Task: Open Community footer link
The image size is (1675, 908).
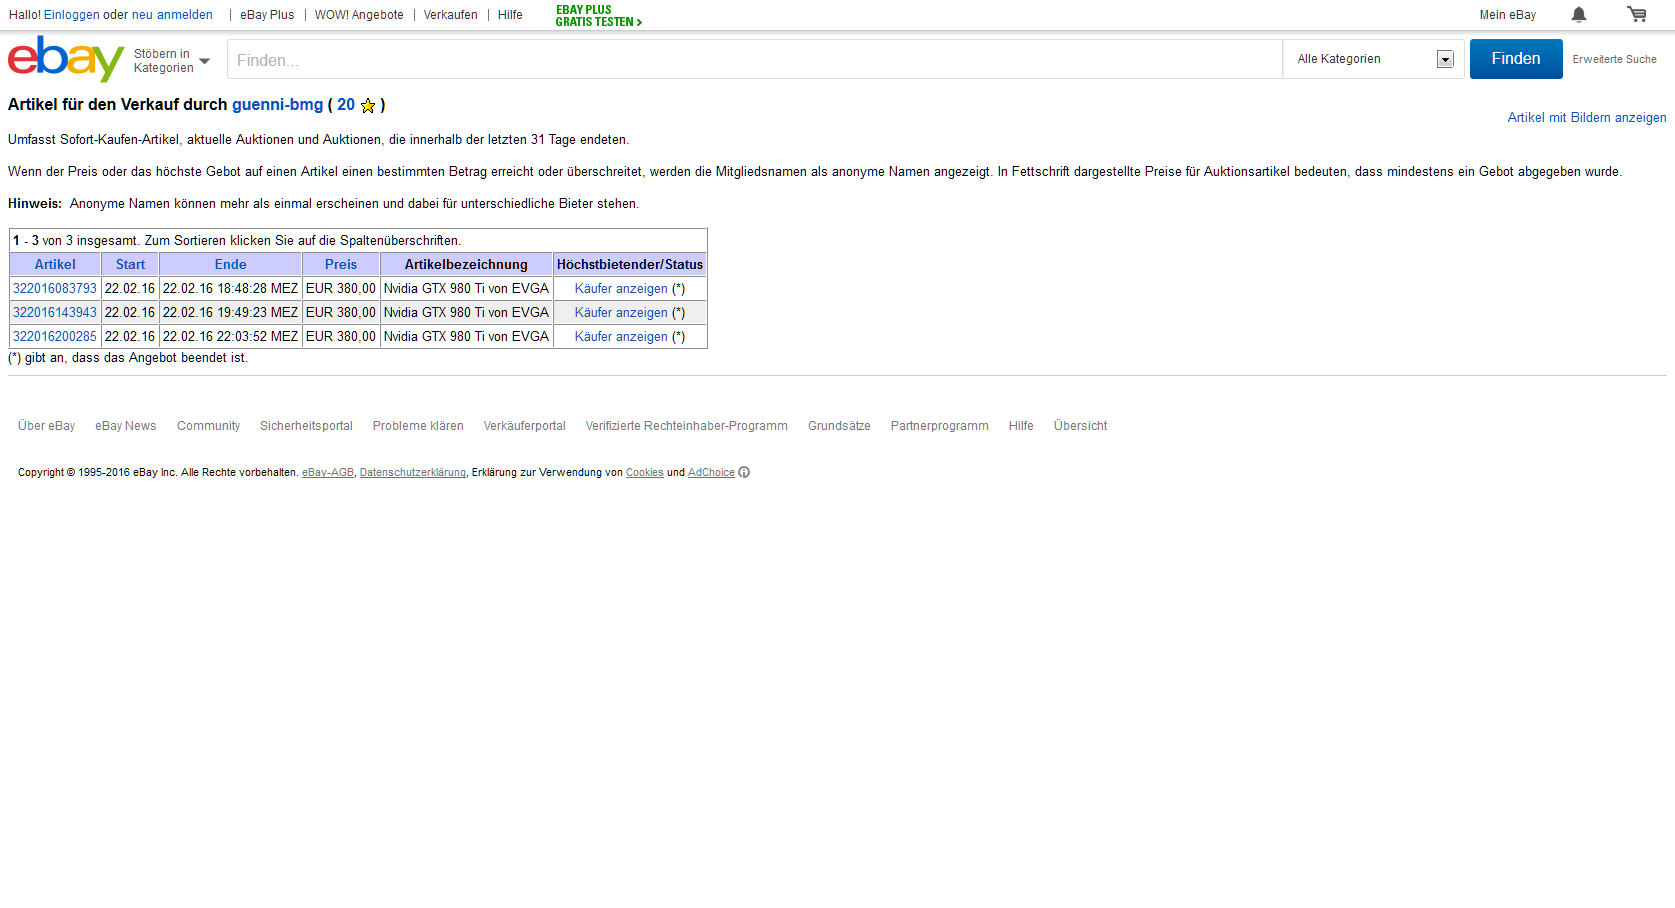Action: (208, 426)
